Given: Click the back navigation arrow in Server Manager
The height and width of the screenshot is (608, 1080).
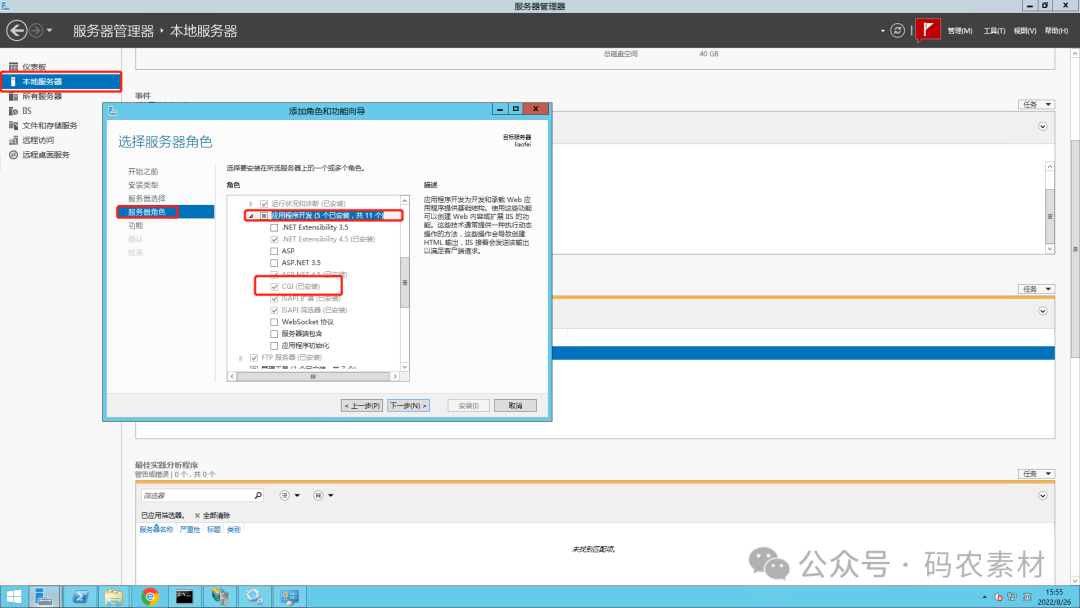Looking at the screenshot, I should point(17,30).
